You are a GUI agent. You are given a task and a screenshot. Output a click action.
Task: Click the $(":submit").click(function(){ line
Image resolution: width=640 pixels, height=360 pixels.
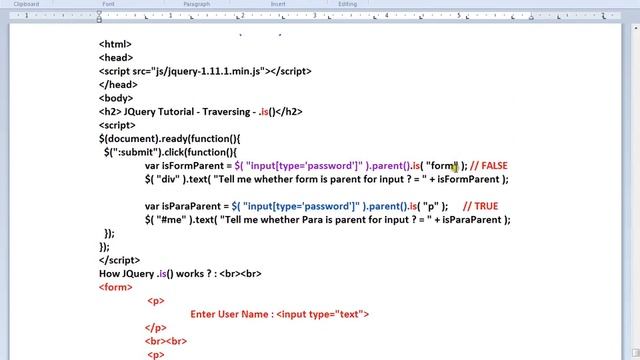pyautogui.click(x=170, y=152)
